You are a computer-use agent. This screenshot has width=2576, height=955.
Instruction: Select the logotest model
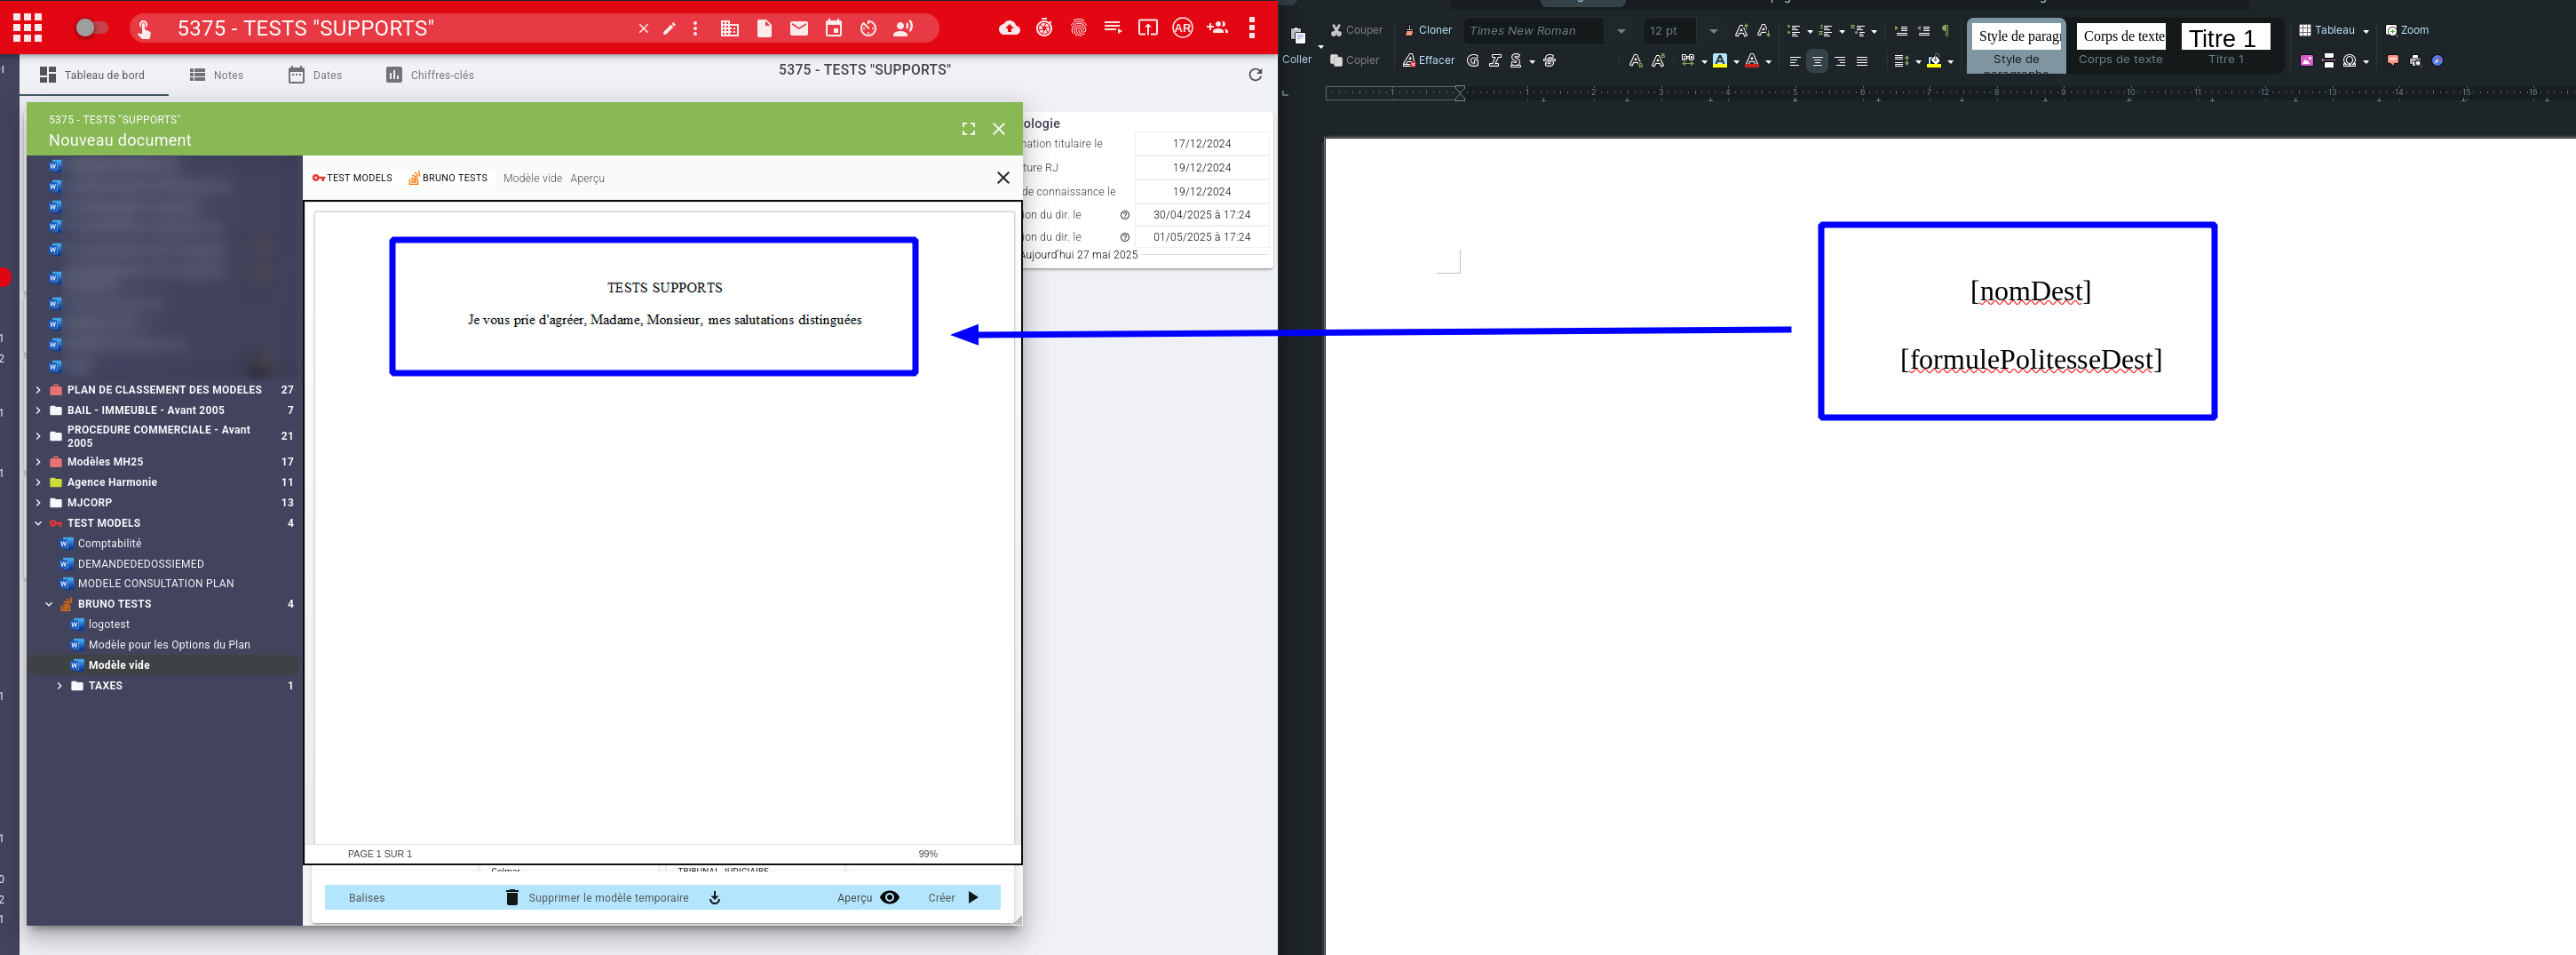[109, 625]
